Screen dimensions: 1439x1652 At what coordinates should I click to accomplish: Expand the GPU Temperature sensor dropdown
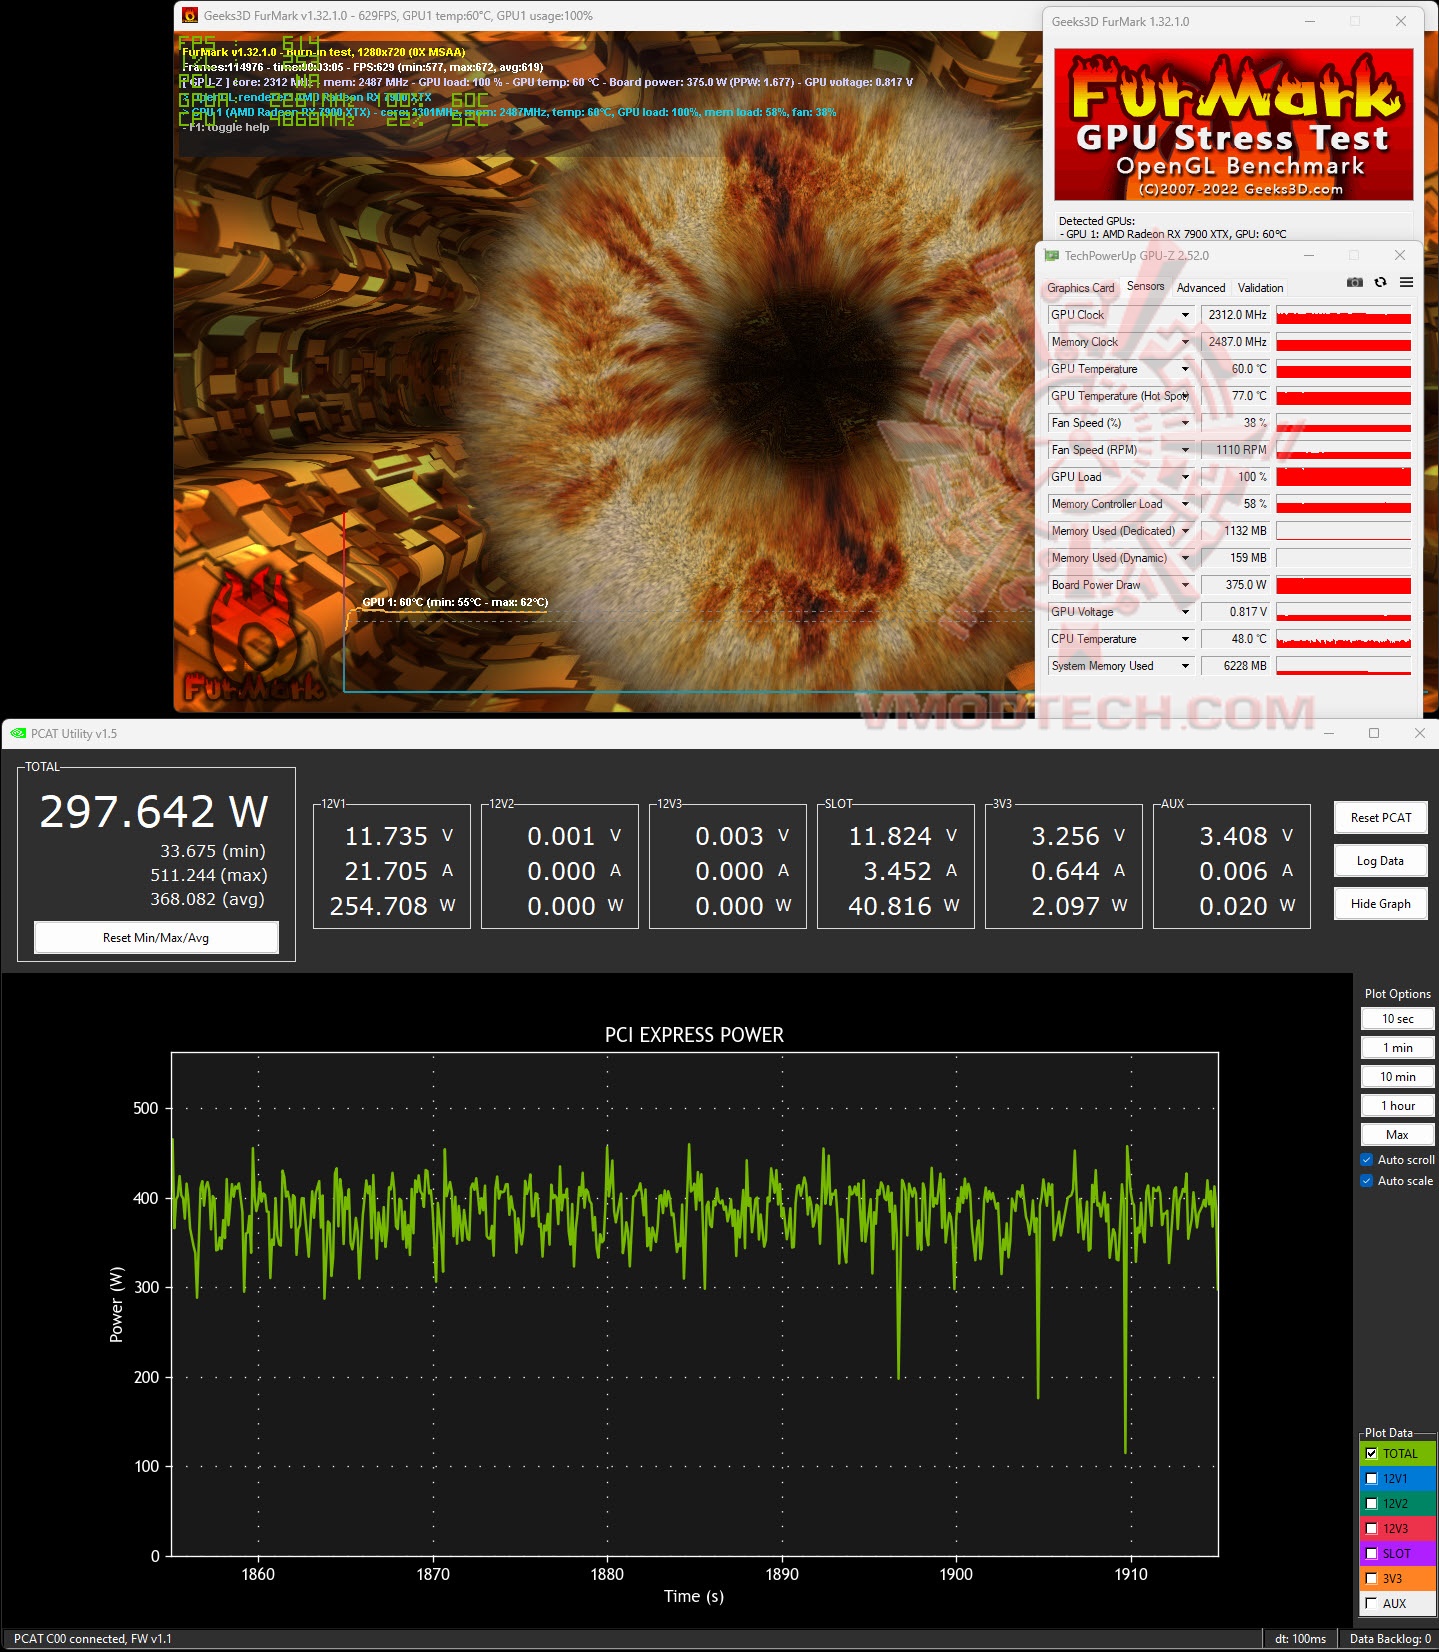[x=1186, y=369]
